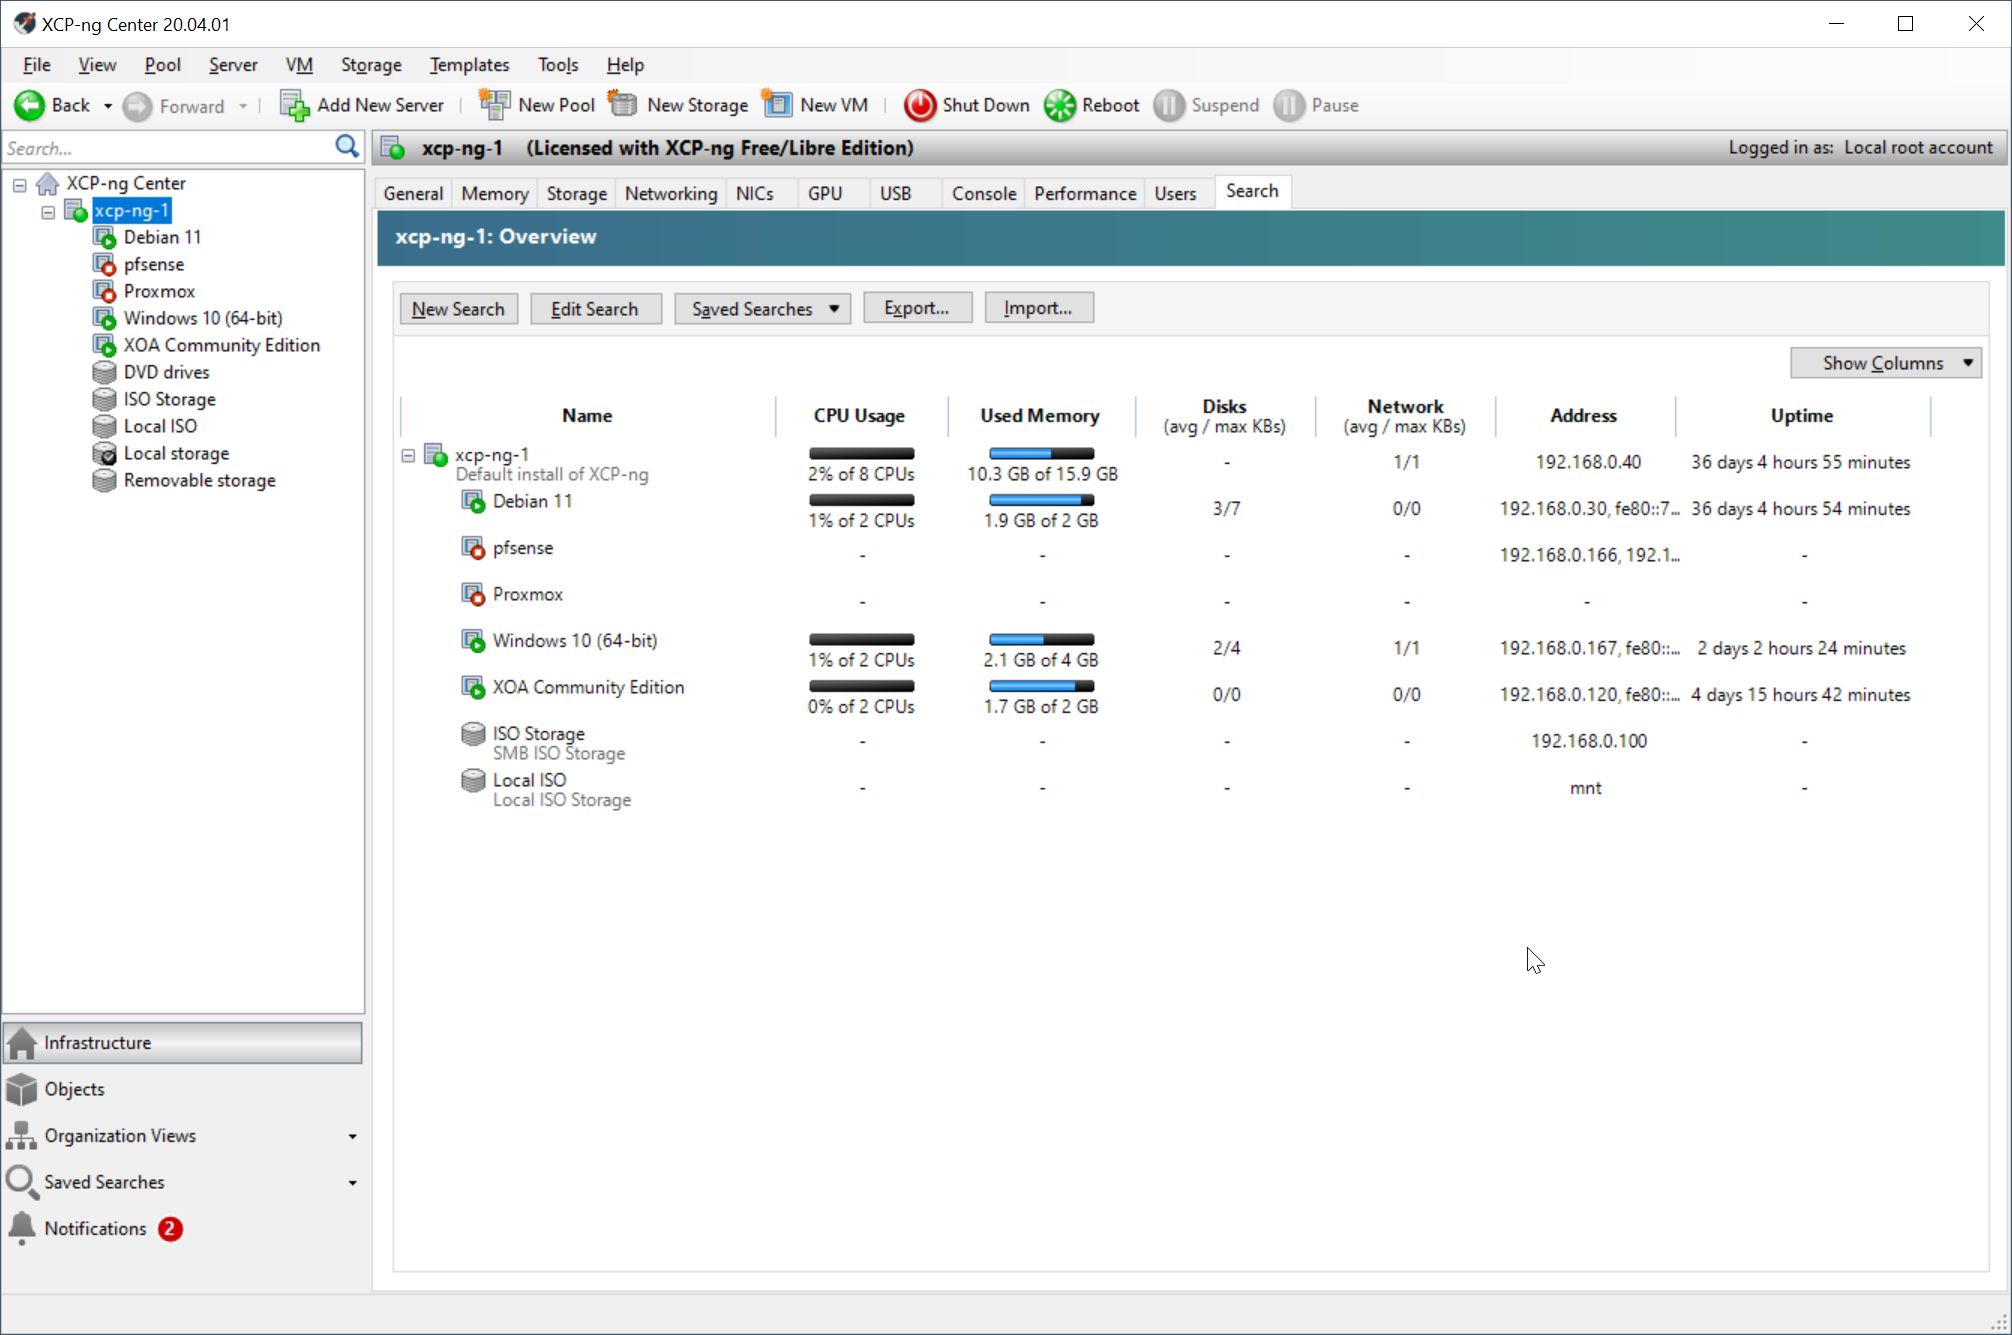Open the Templates menu
The height and width of the screenshot is (1335, 2012).
coord(469,65)
